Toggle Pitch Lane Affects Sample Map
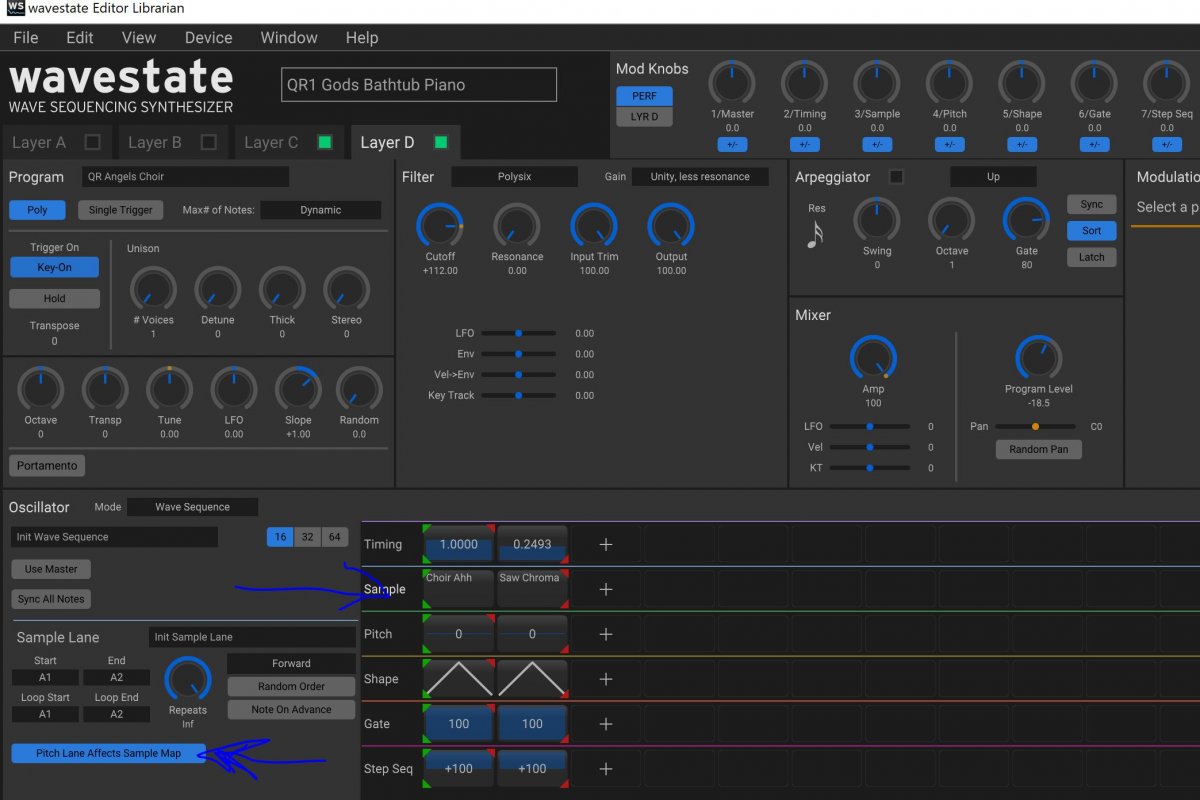 coord(109,753)
